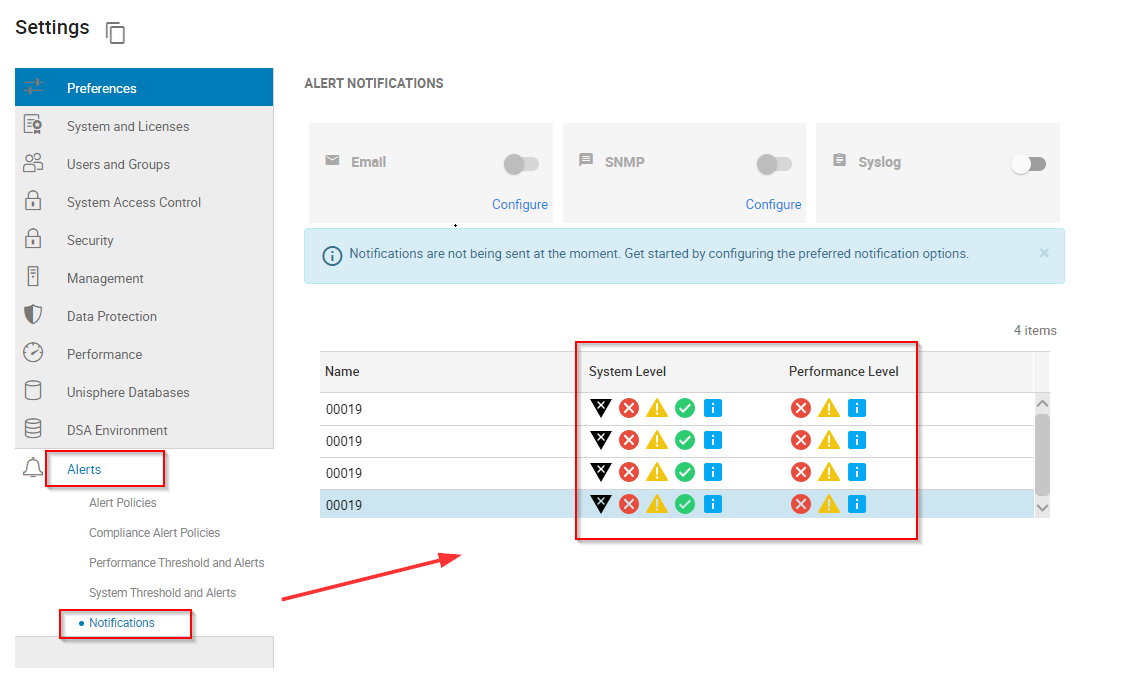
Task: Click red critical System Level icon, first row
Action: pos(629,408)
